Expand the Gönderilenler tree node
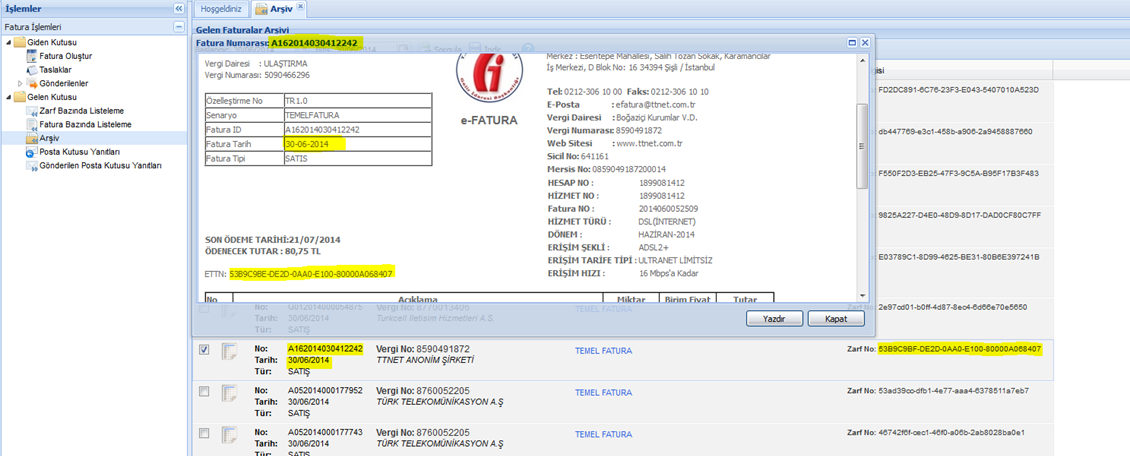This screenshot has height=456, width=1130. coord(21,83)
